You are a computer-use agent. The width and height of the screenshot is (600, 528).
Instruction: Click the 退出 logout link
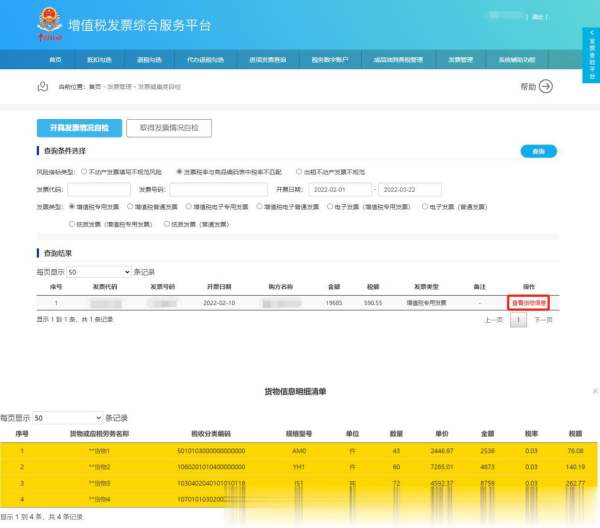pos(539,17)
